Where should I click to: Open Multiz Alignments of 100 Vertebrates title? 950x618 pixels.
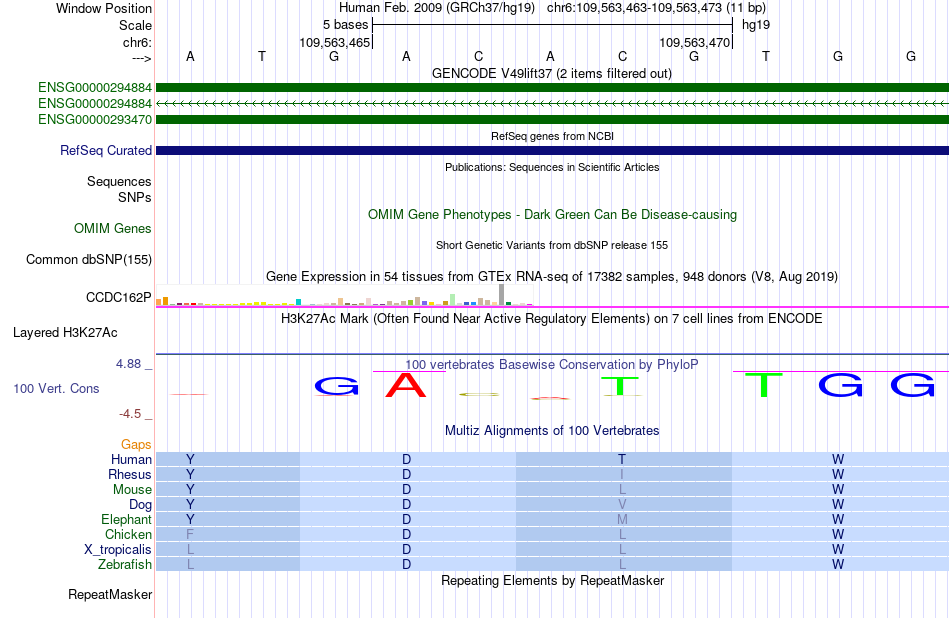click(x=552, y=431)
